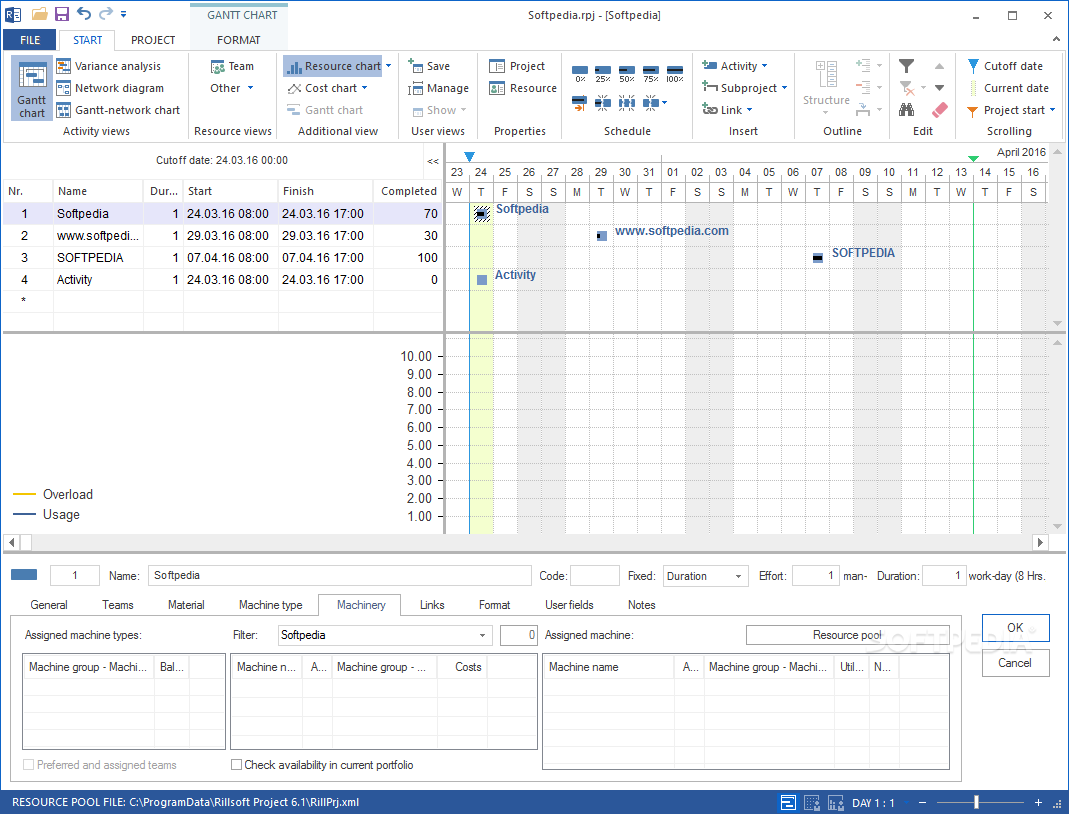Click the filter funnel icon

(x=906, y=66)
